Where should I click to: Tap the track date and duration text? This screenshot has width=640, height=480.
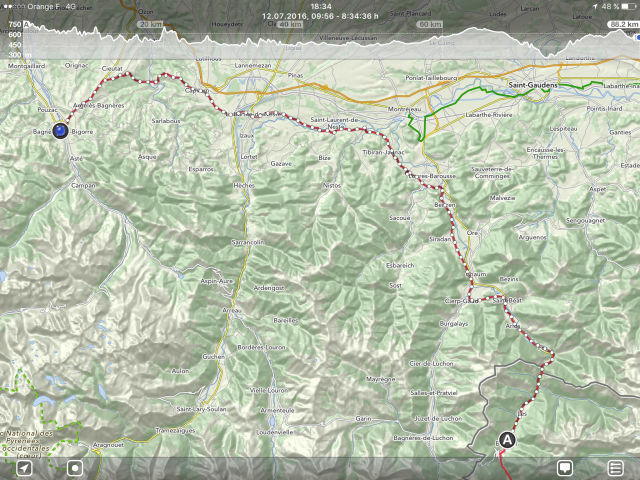tap(320, 16)
